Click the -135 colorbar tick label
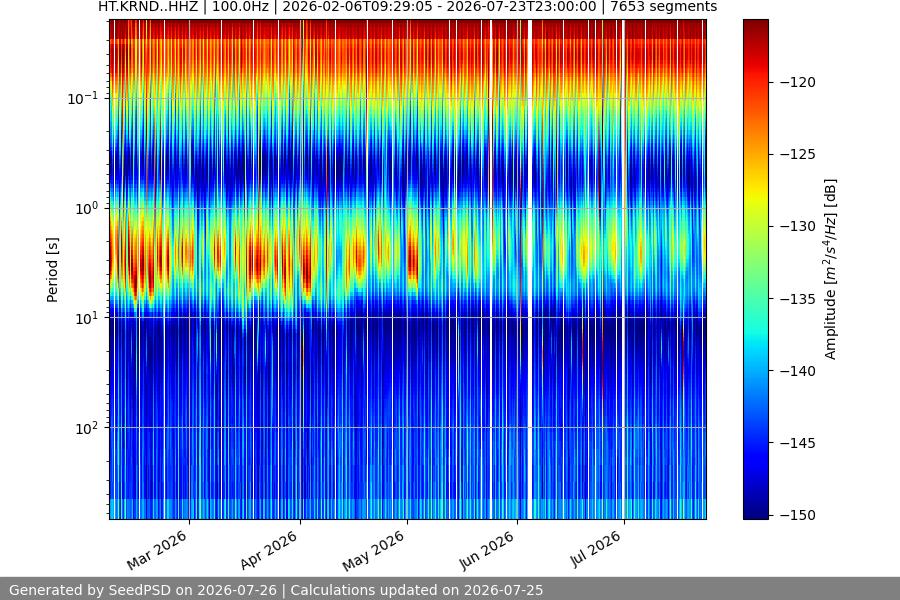The width and height of the screenshot is (900, 600). [797, 299]
